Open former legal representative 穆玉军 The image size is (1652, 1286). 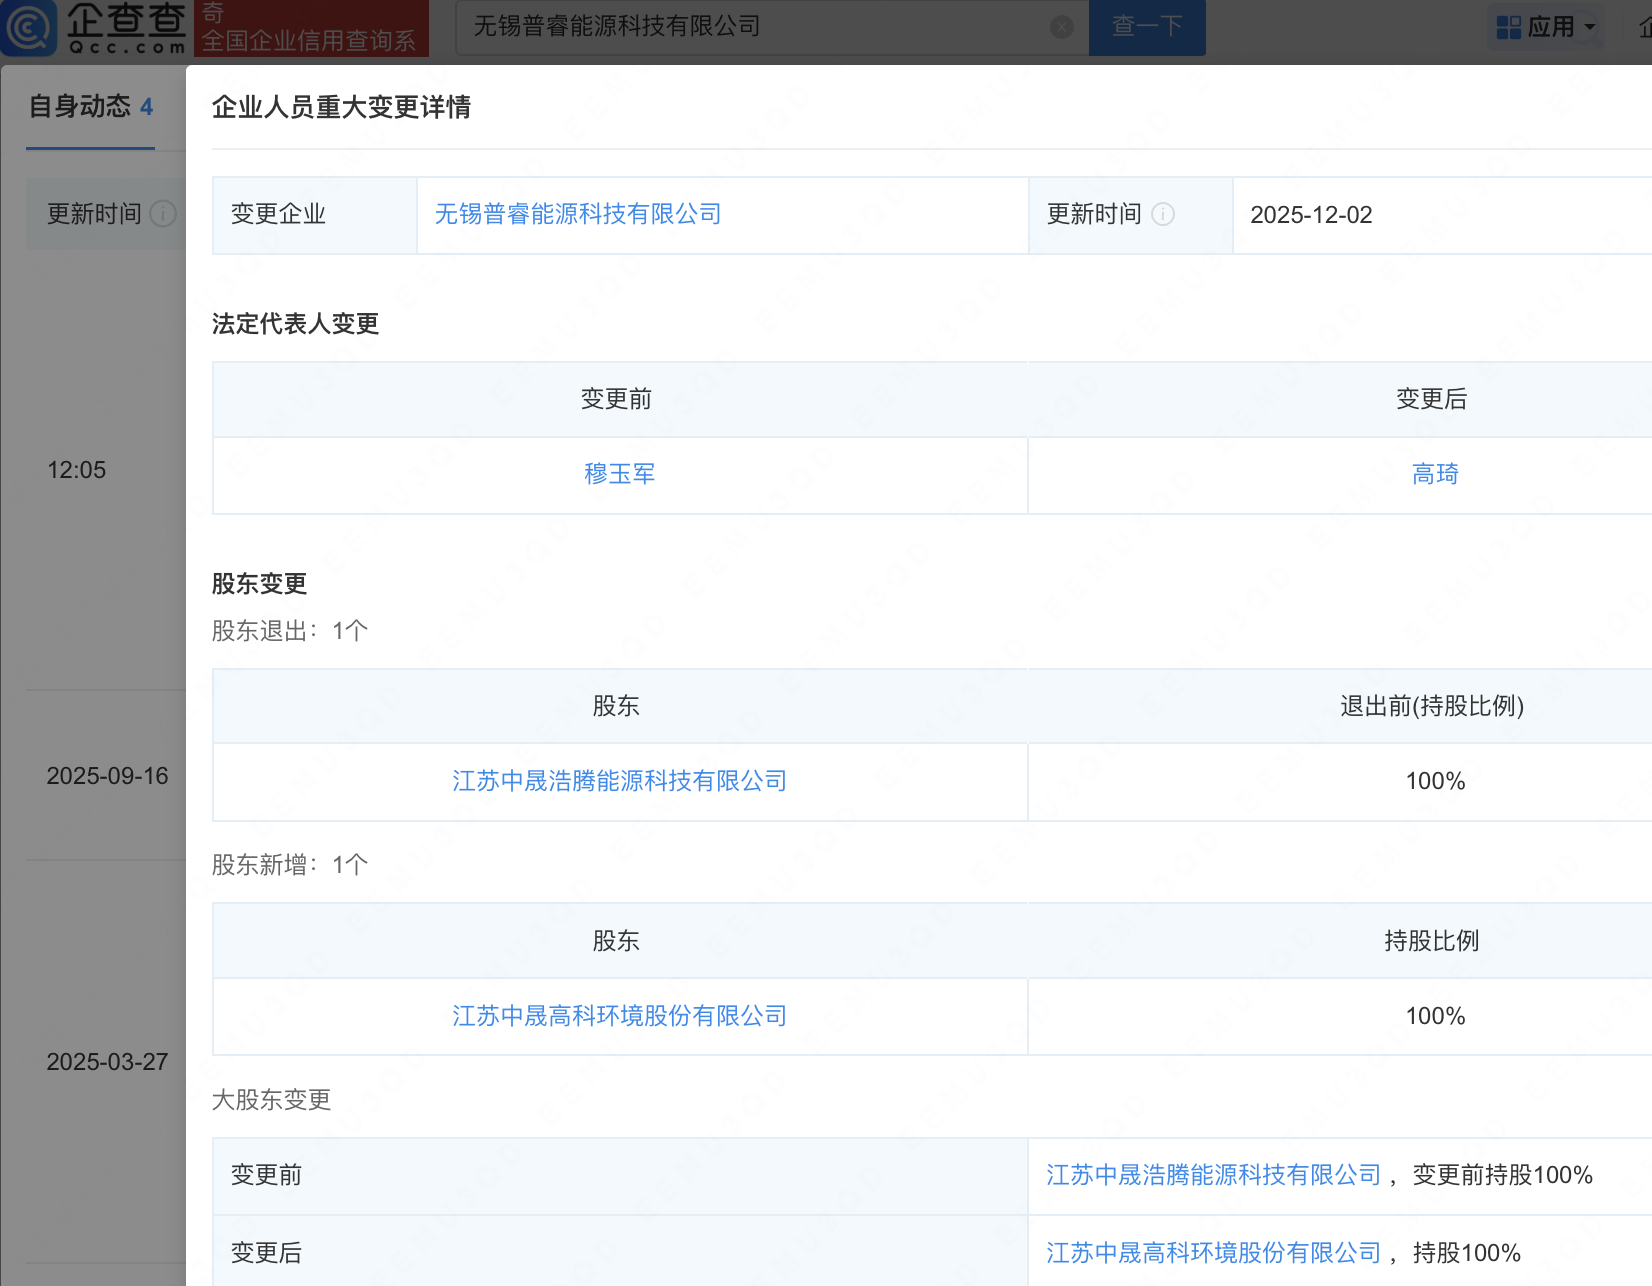point(619,474)
